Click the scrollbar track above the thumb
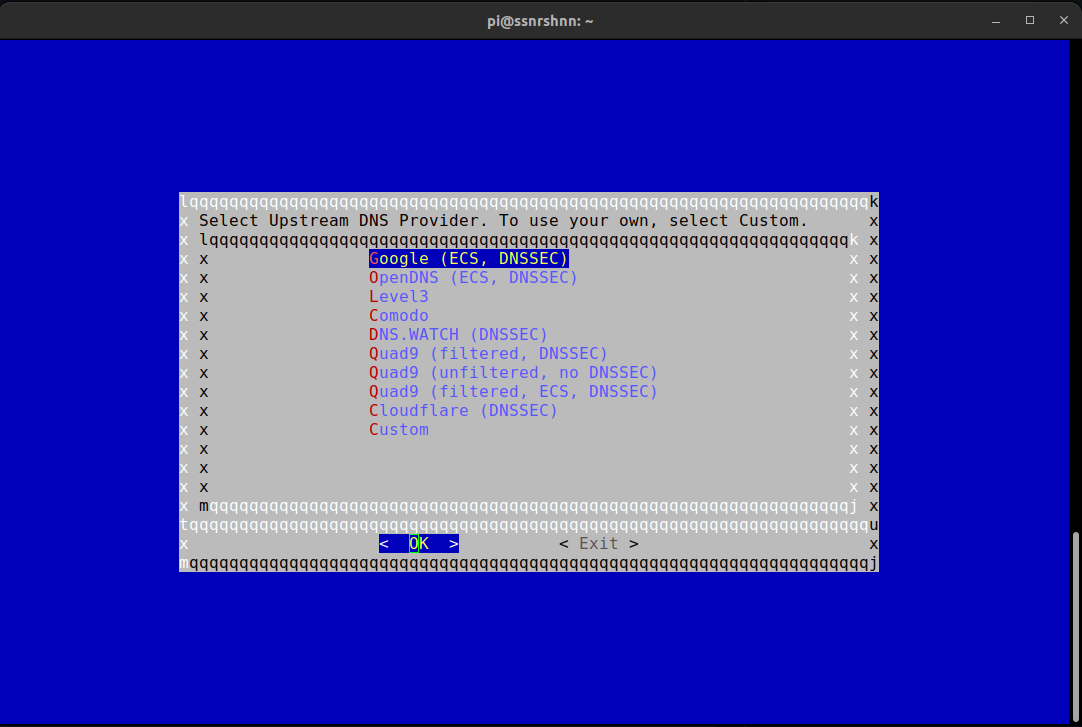The image size is (1082, 727). click(1076, 300)
